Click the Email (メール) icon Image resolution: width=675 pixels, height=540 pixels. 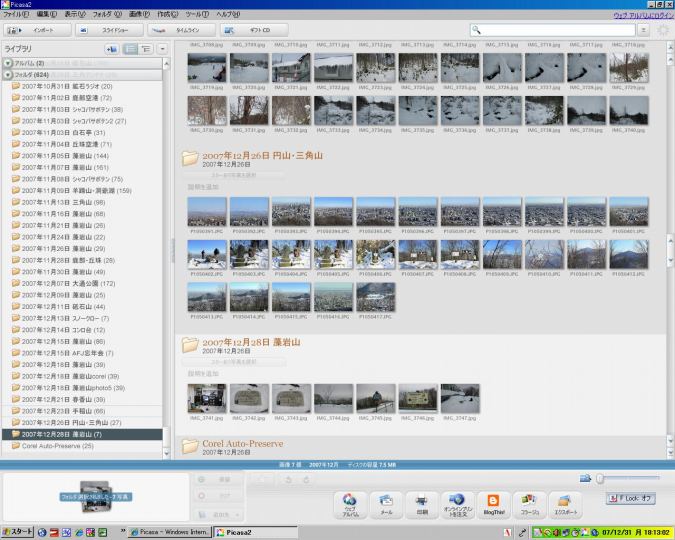pos(385,502)
